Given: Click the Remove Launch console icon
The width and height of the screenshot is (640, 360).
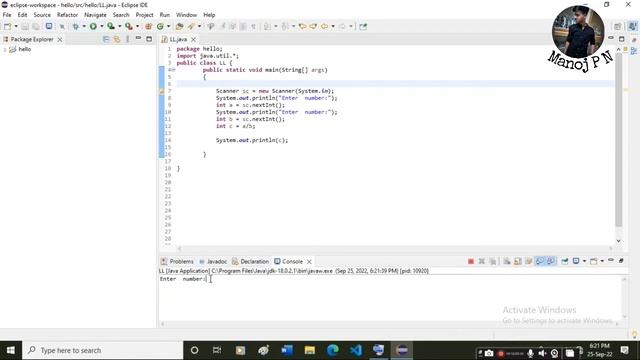Looking at the screenshot, I should [x=482, y=261].
